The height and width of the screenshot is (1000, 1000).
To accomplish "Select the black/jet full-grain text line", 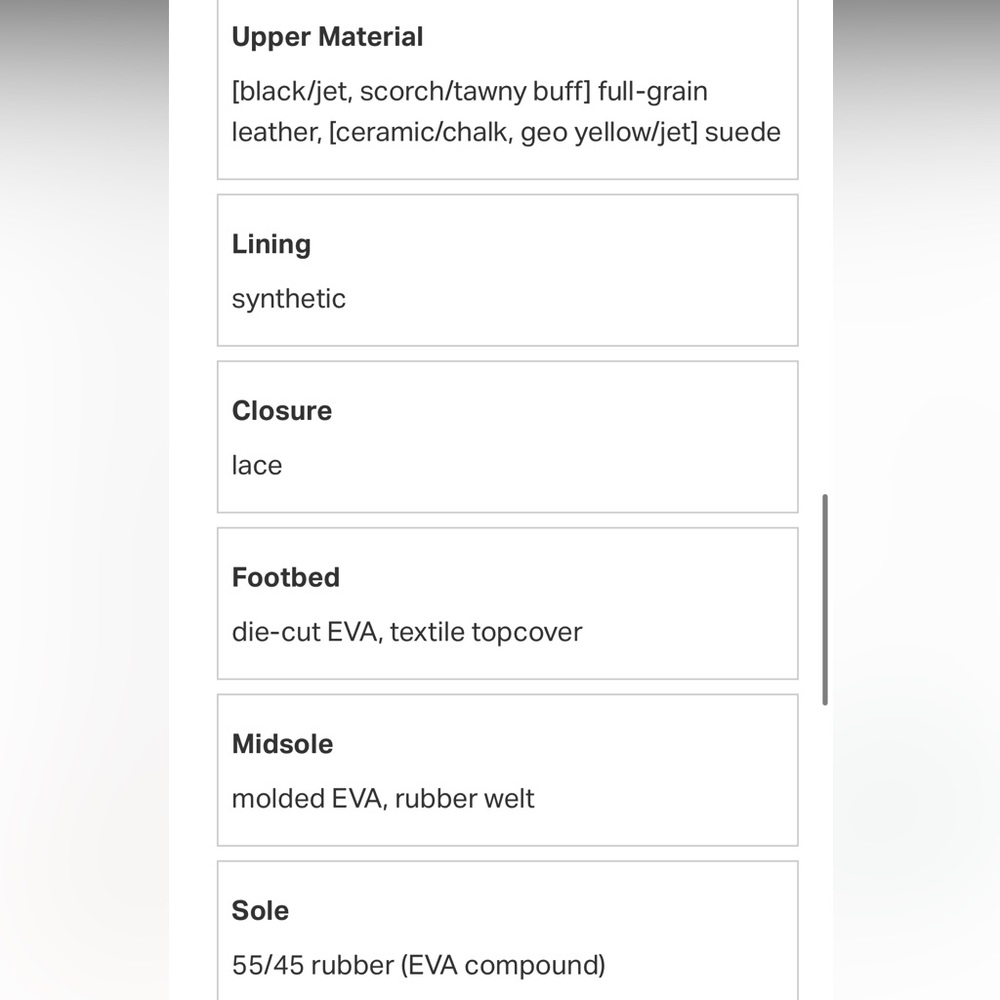I will click(469, 92).
